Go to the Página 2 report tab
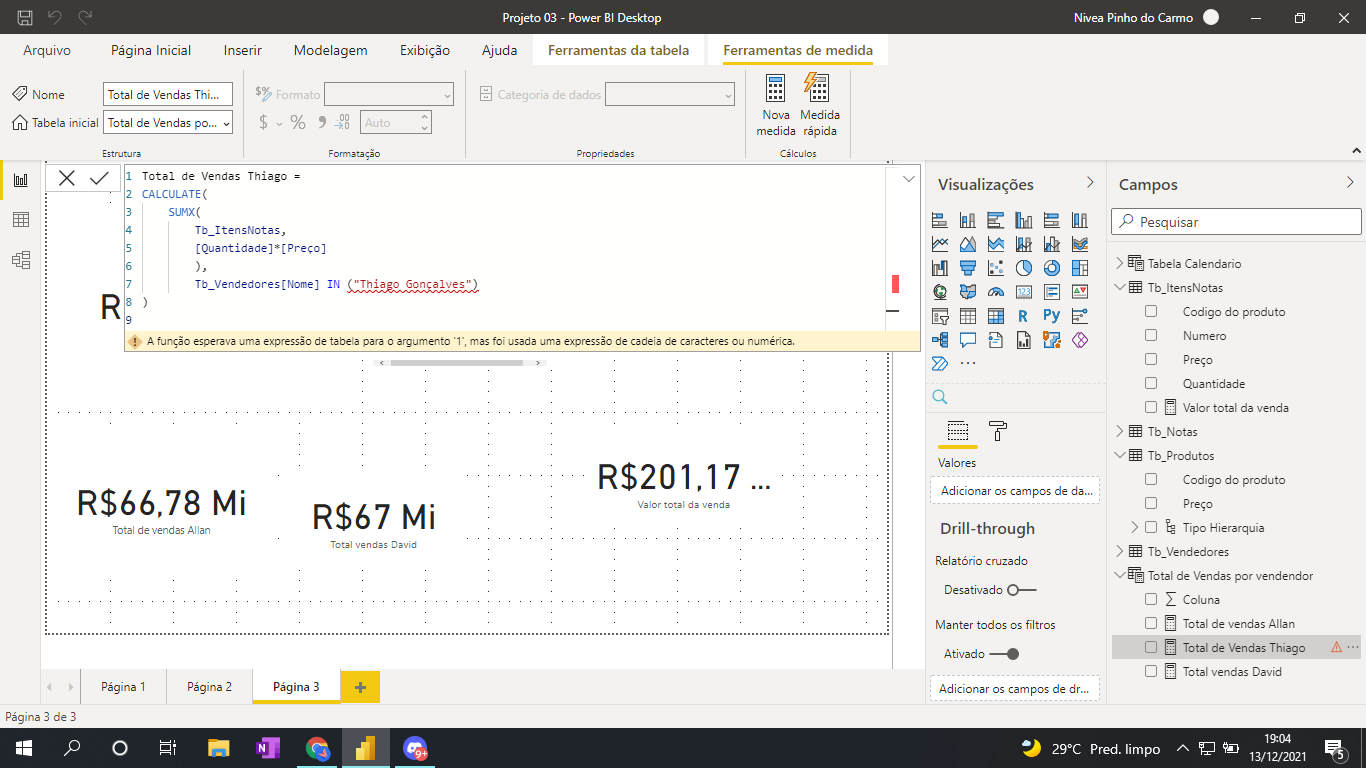This screenshot has width=1366, height=768. (x=209, y=687)
